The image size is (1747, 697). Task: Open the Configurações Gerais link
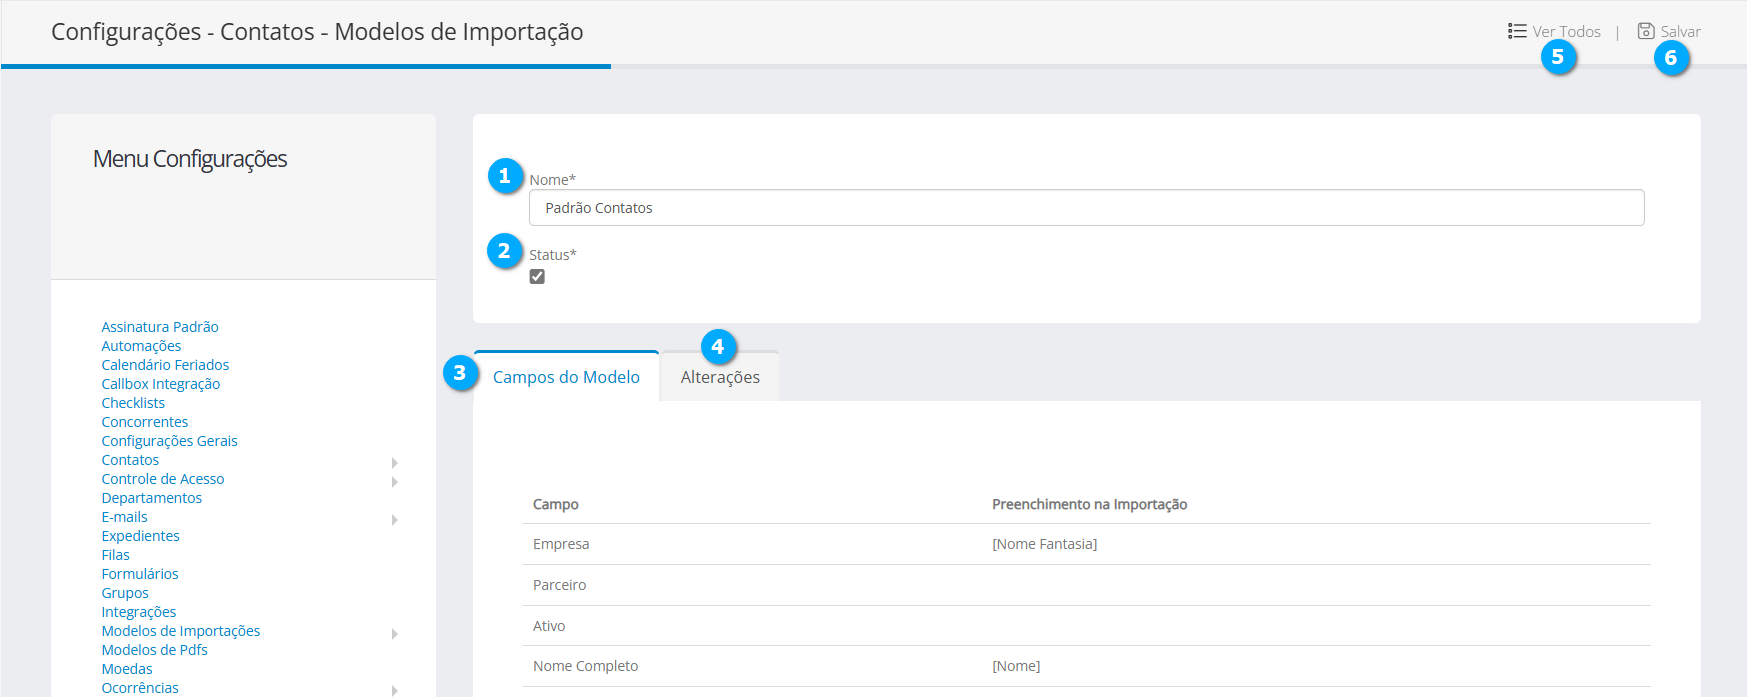(x=169, y=441)
